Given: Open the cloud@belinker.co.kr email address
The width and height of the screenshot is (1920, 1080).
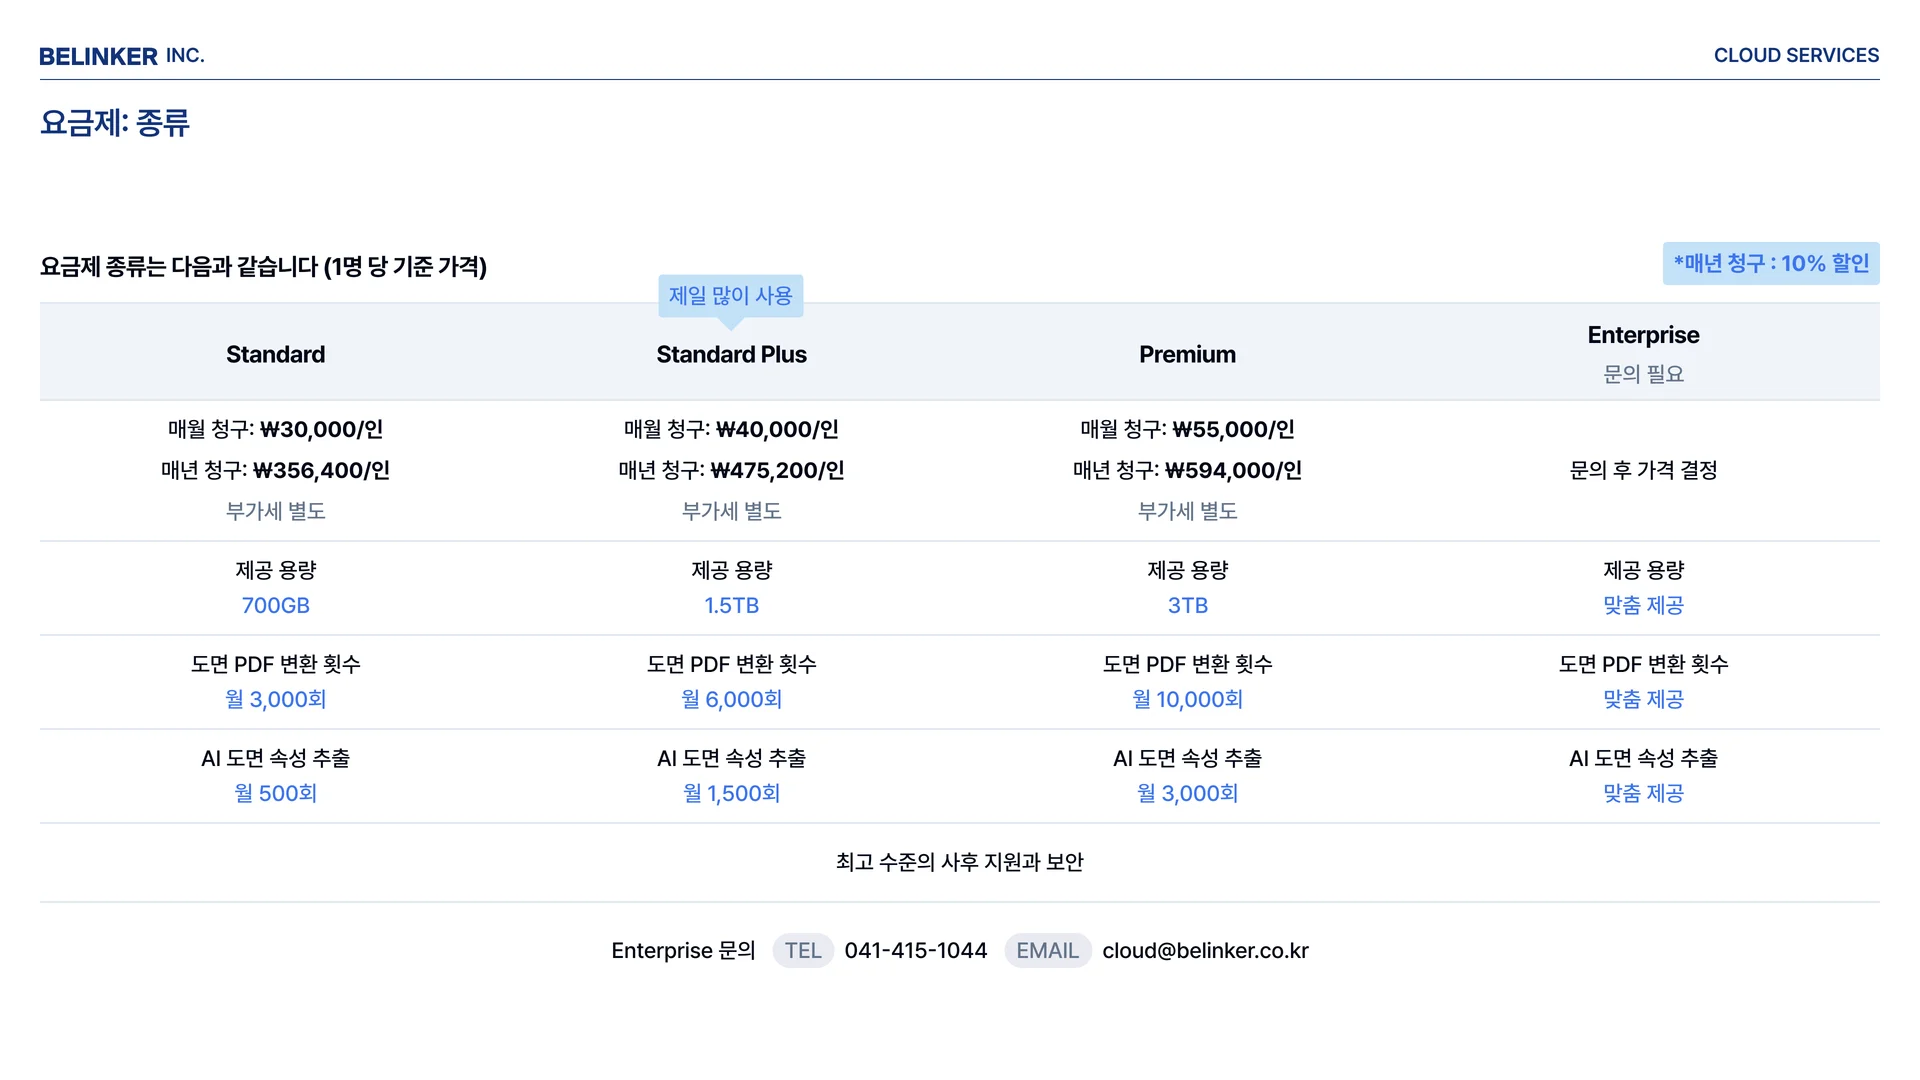Looking at the screenshot, I should pos(1205,951).
